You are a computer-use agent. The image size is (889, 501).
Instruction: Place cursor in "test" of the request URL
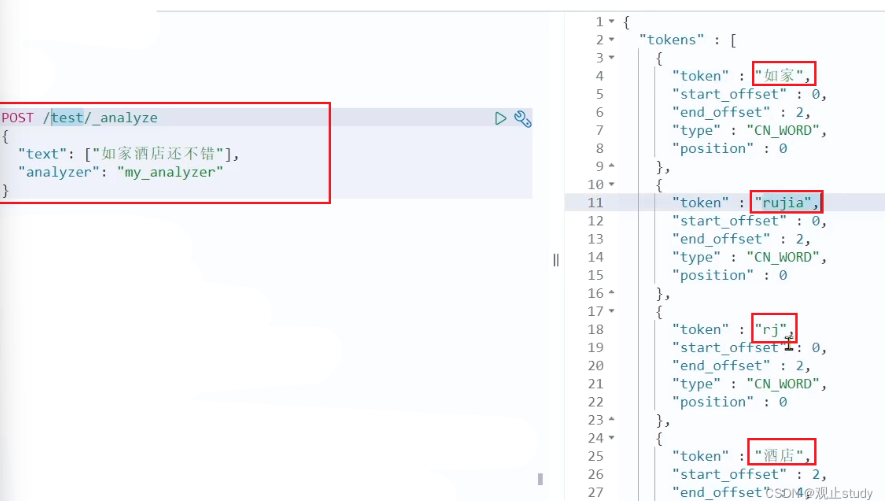tap(67, 117)
